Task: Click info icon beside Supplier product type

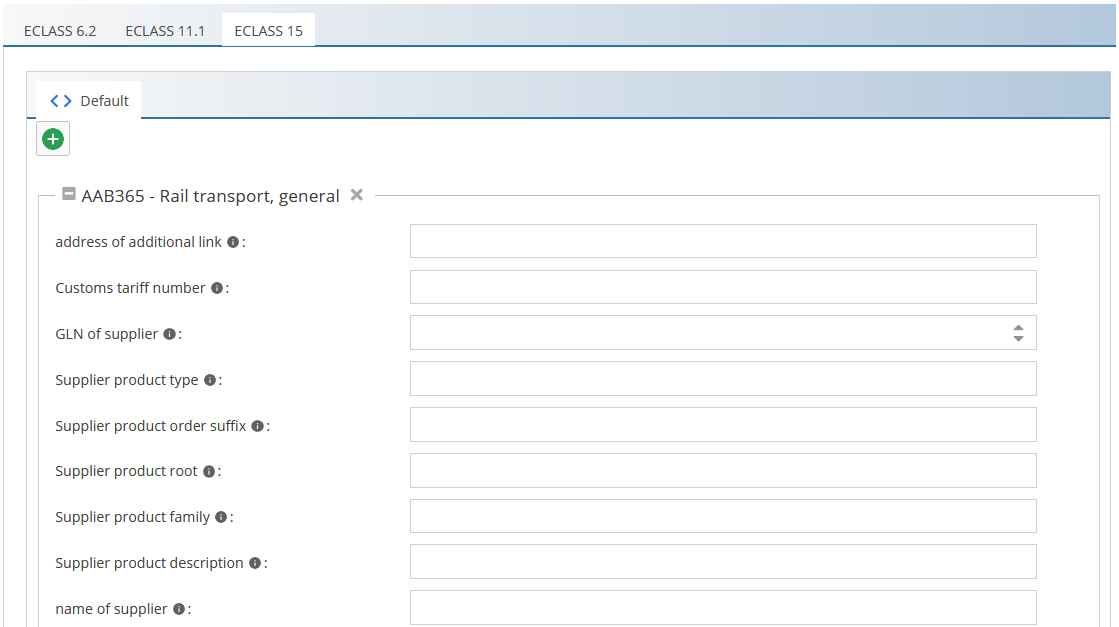Action: point(209,380)
